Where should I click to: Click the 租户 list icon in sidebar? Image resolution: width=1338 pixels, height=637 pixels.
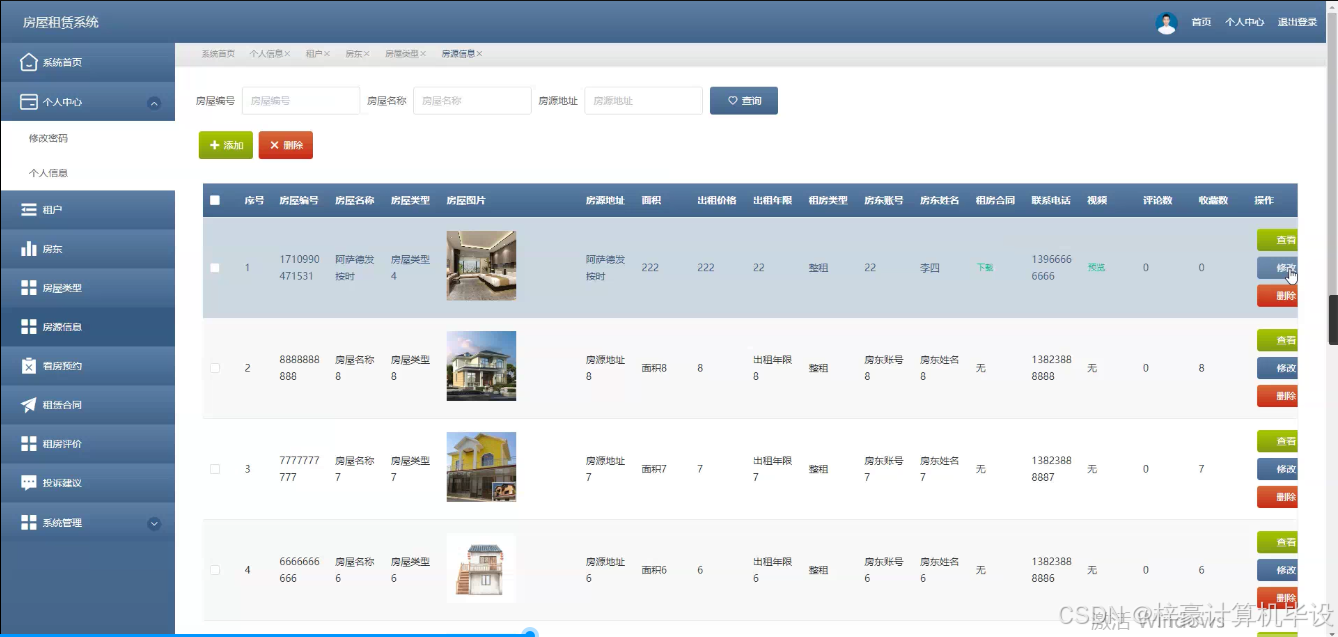coord(29,210)
